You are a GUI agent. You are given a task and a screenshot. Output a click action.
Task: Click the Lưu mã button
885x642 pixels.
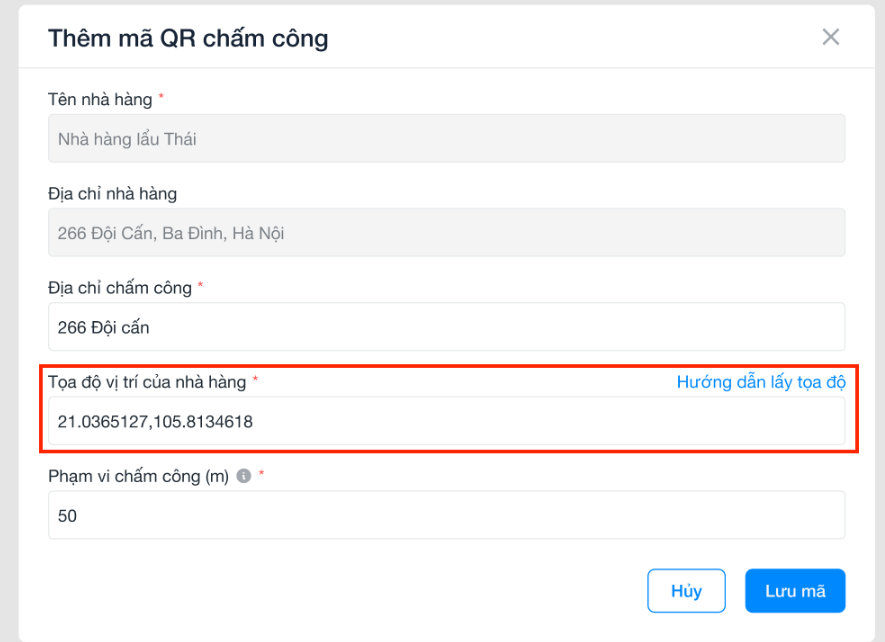click(x=795, y=591)
